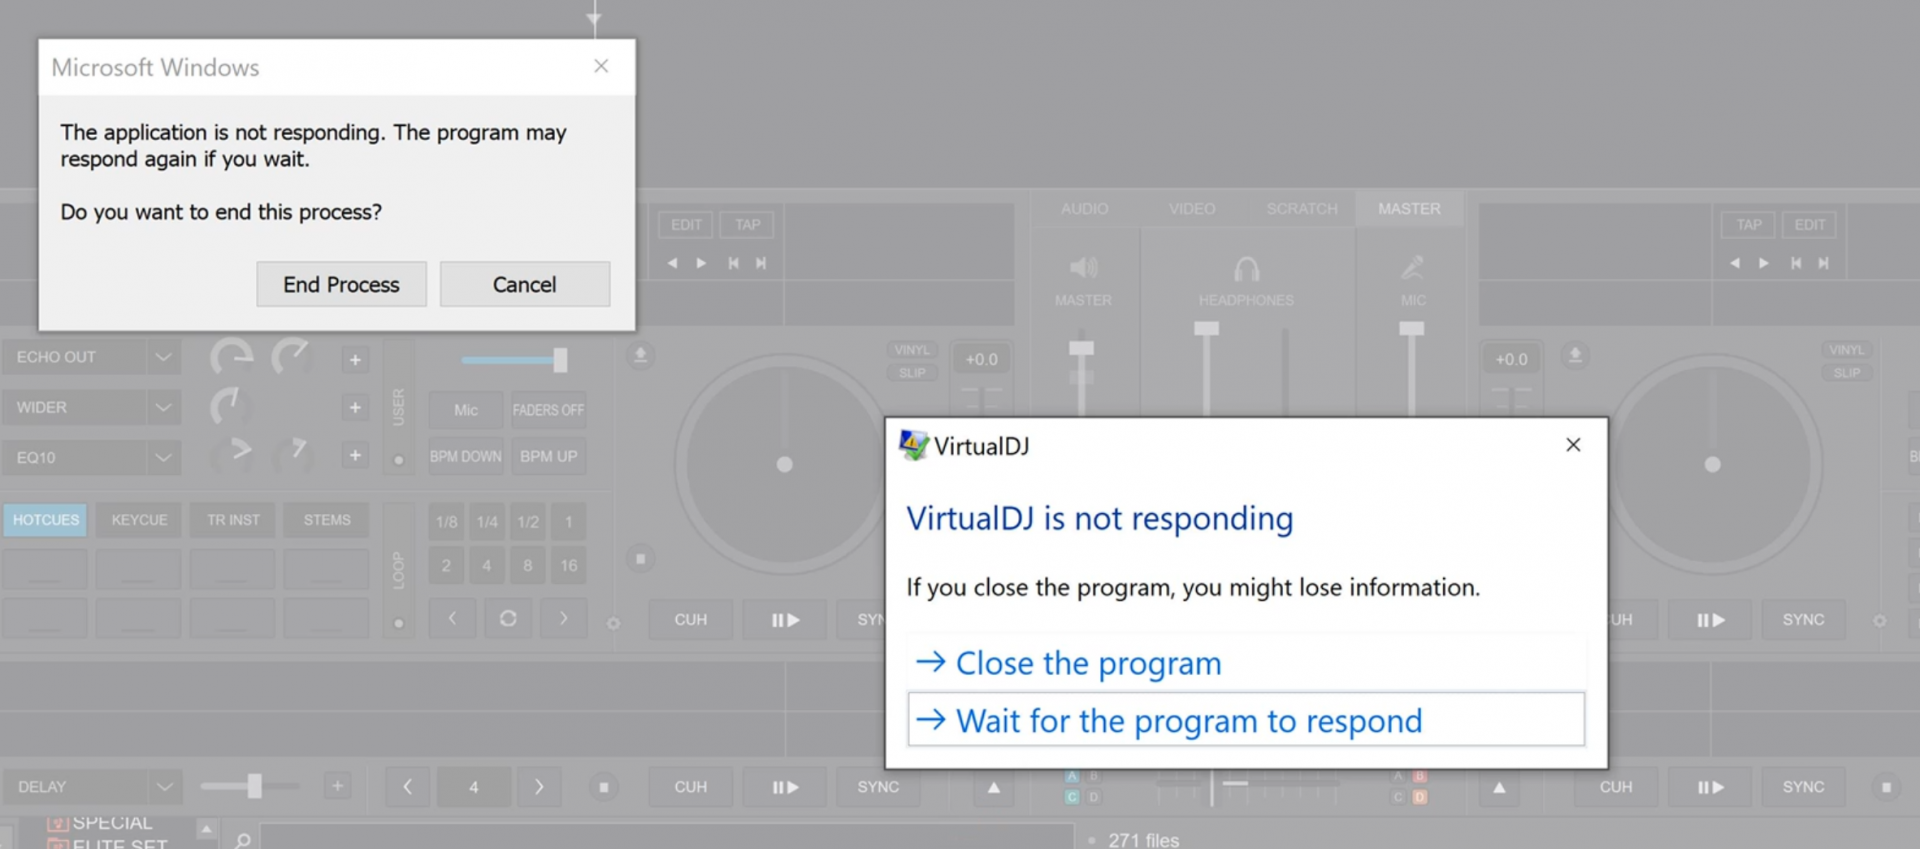Select the KEYCUE pad mode
This screenshot has height=849, width=1920.
click(139, 520)
